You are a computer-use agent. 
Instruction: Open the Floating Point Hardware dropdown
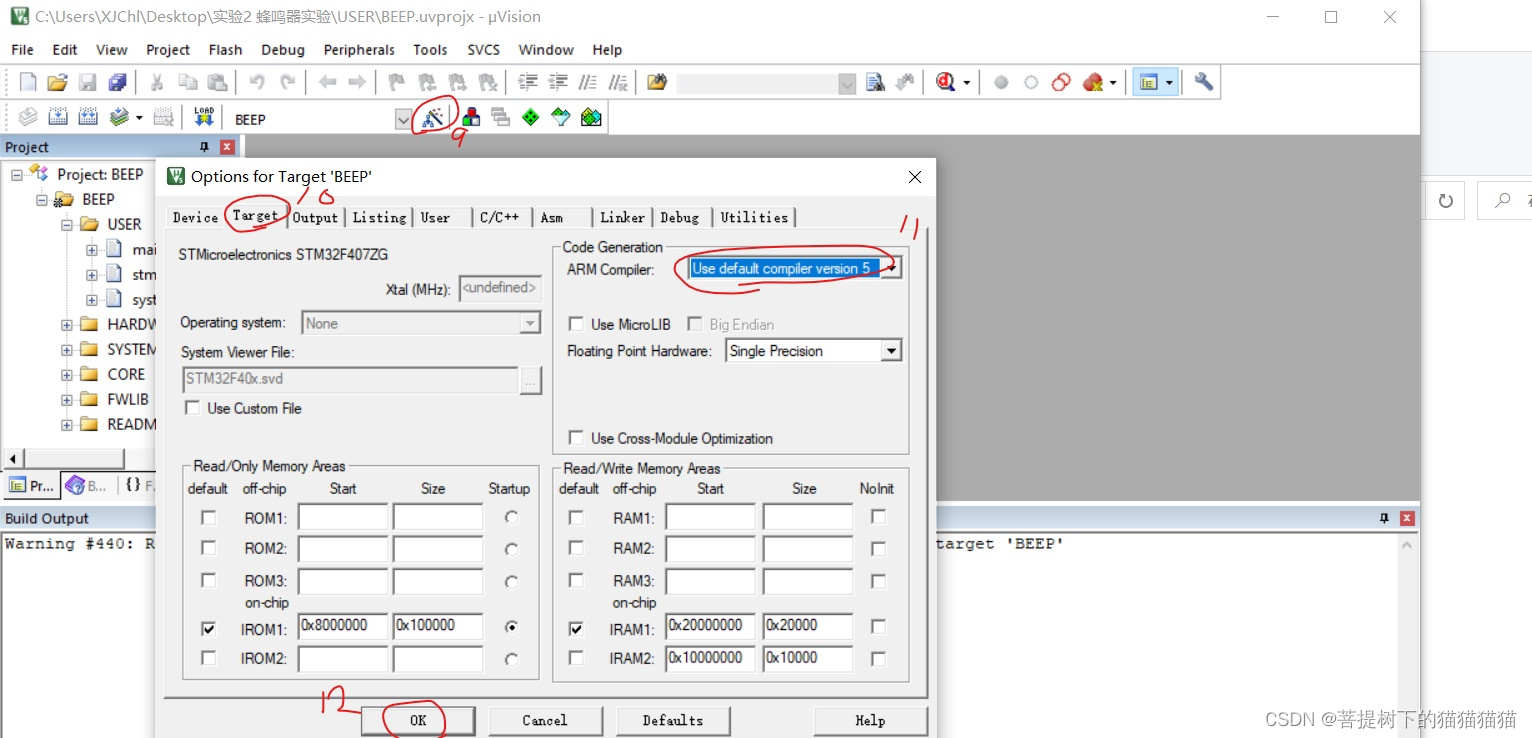(x=891, y=351)
